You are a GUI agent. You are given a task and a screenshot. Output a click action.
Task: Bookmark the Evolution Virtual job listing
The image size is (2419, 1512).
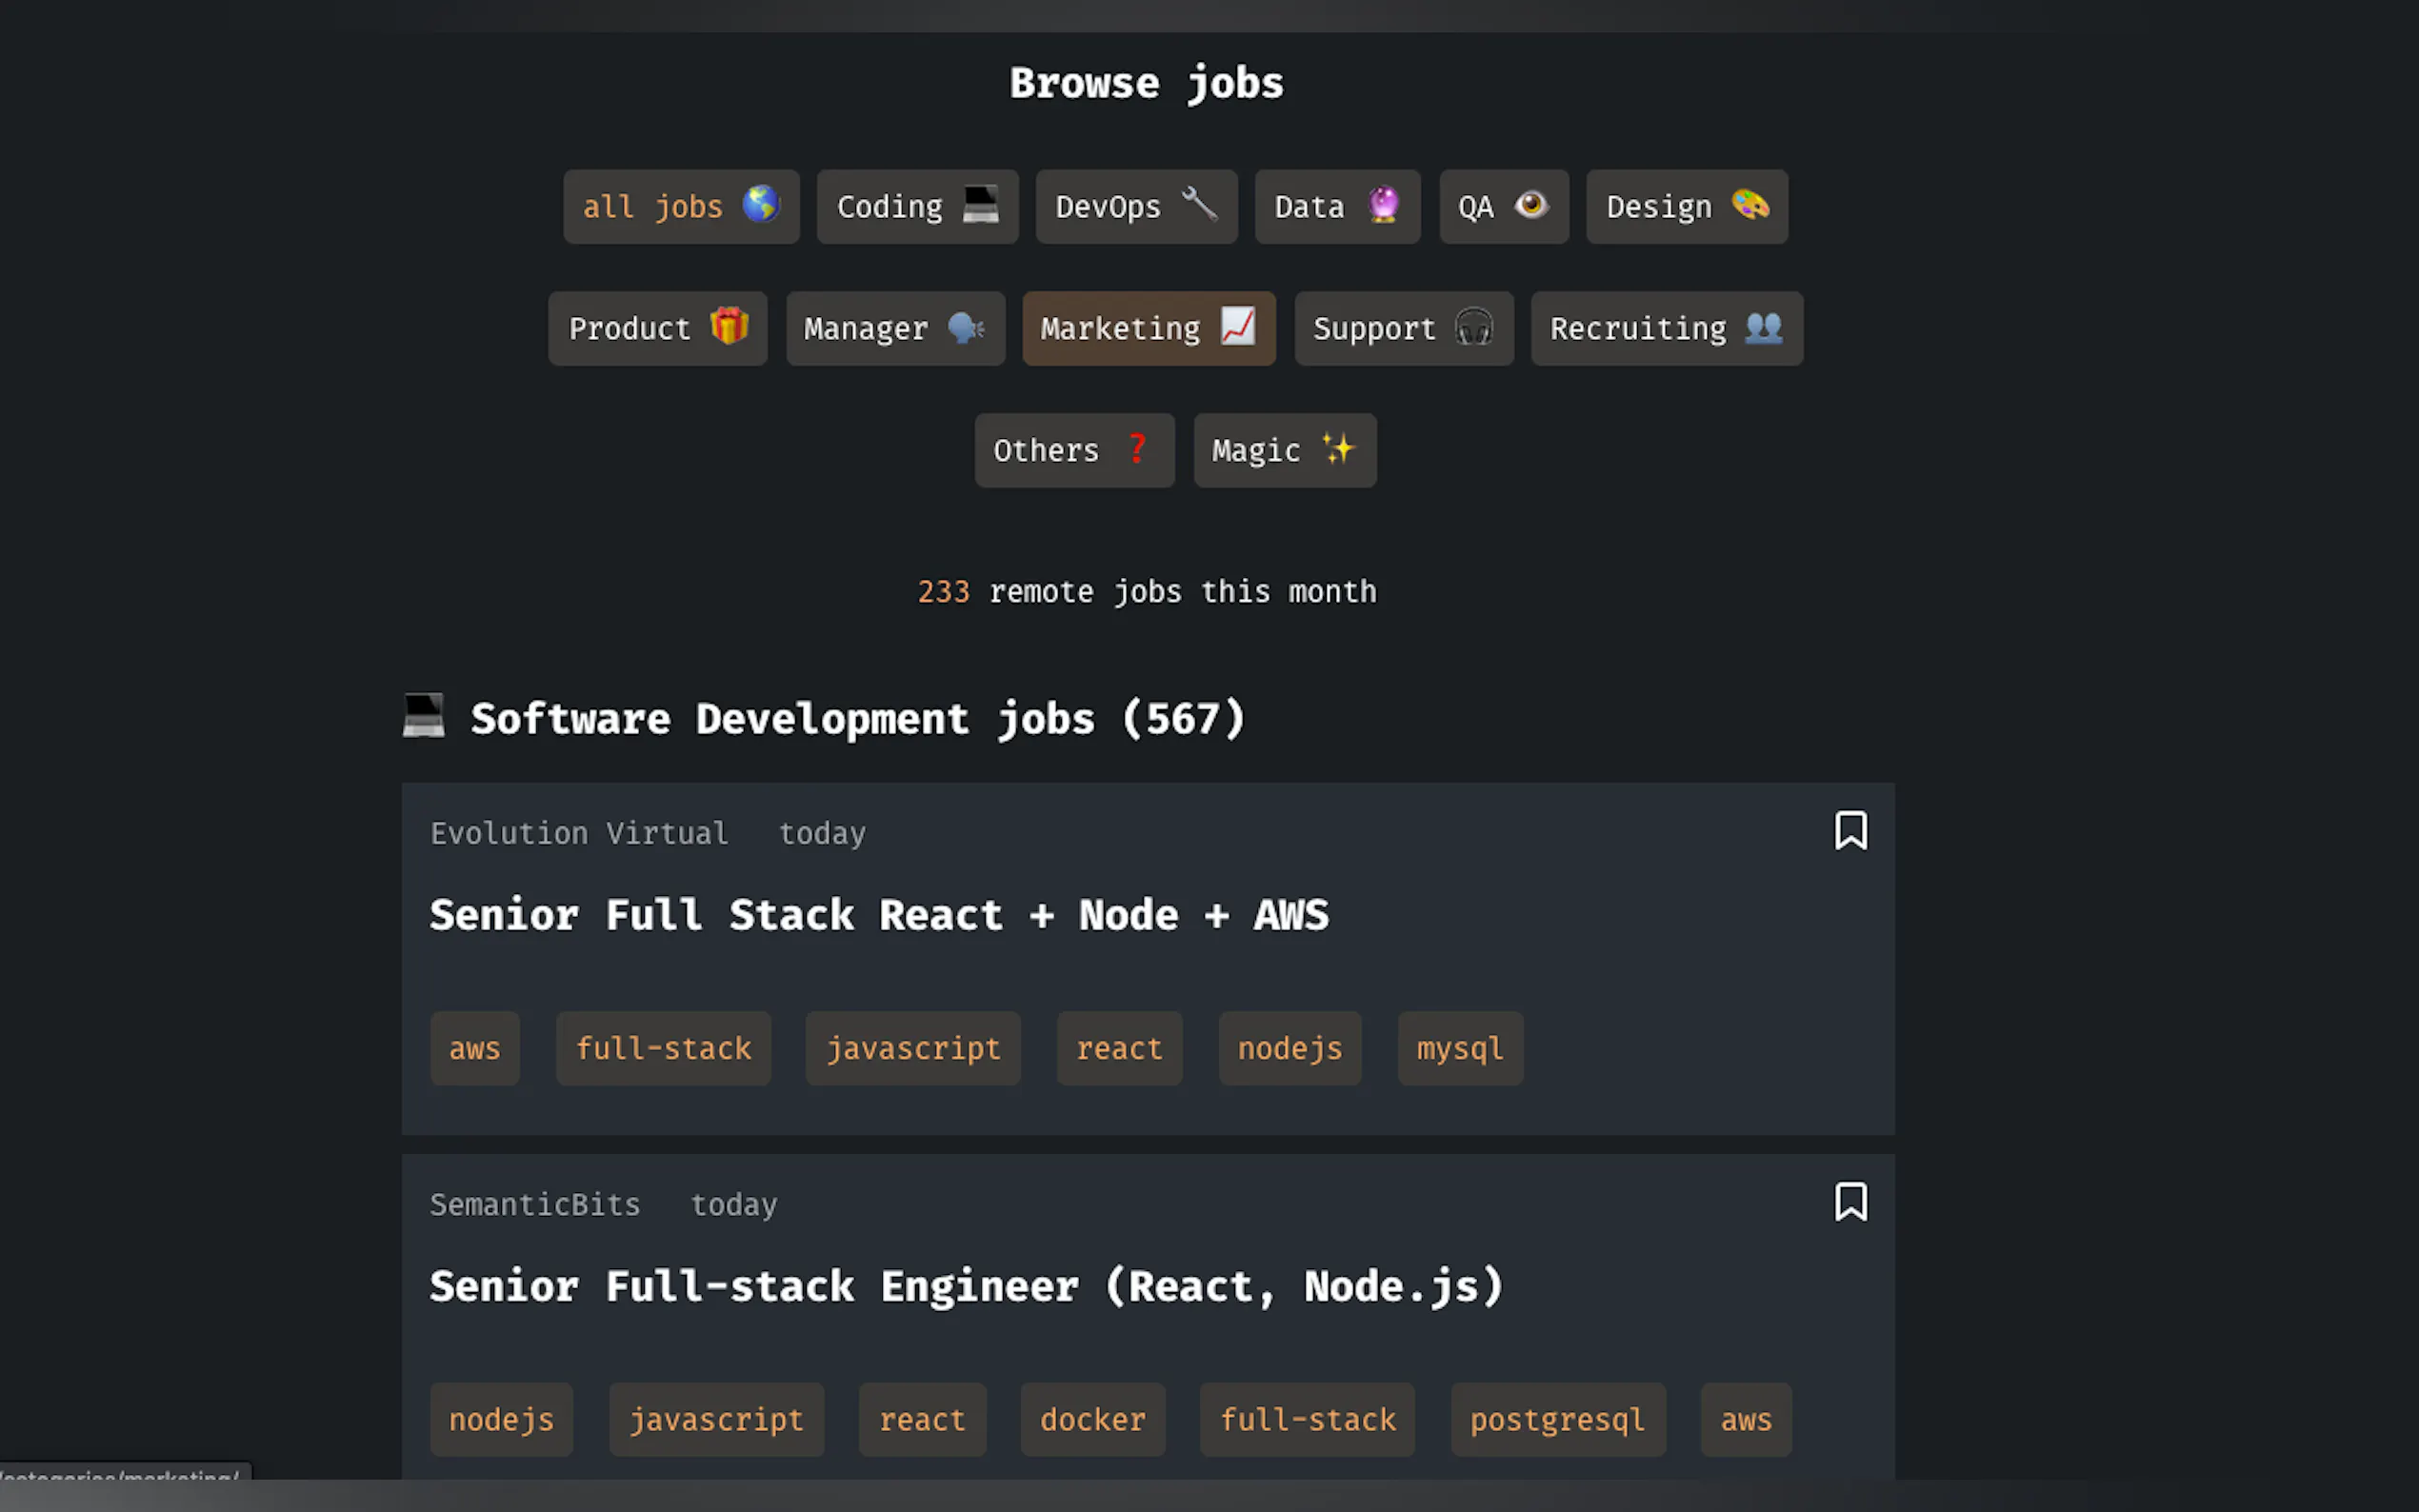click(x=1850, y=831)
